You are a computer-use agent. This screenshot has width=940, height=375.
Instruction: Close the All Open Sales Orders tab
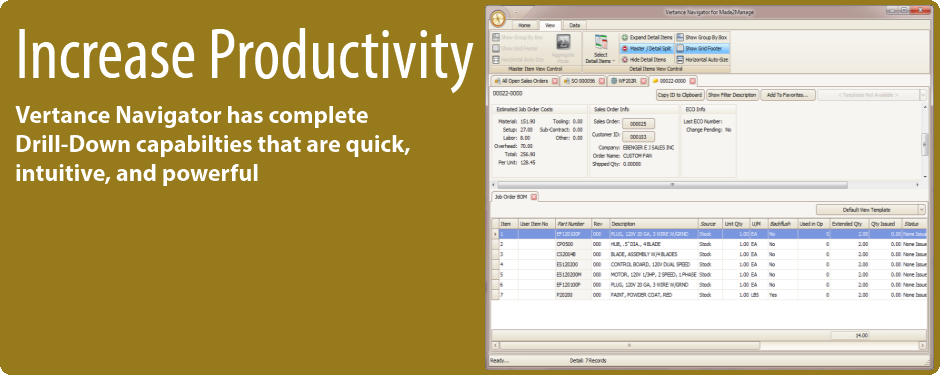[555, 81]
